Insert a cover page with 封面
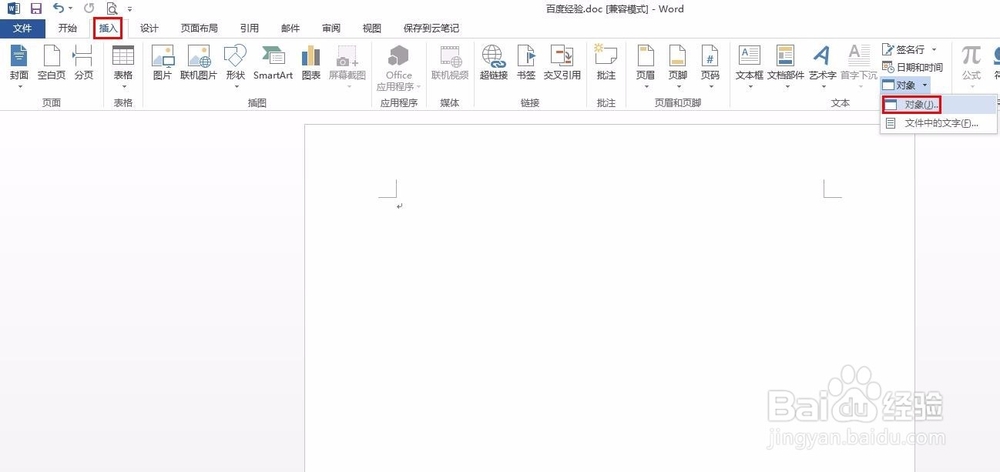1000x472 pixels. click(19, 65)
